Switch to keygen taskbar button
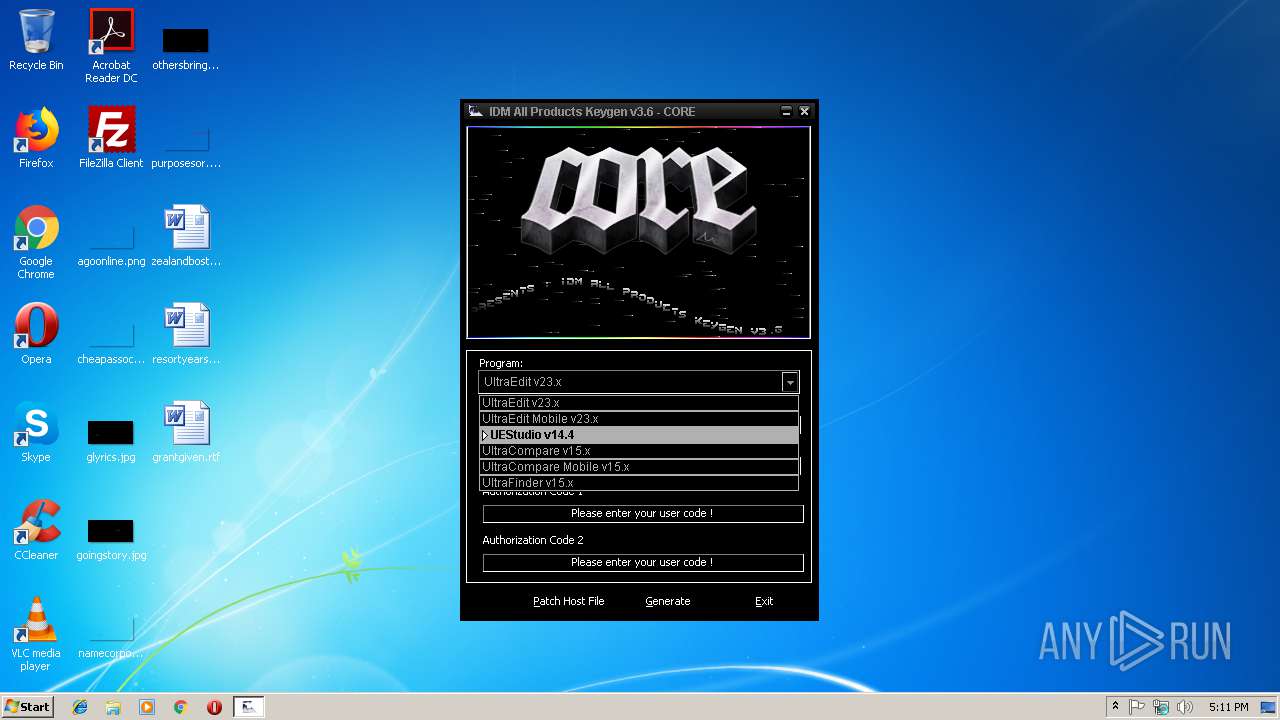 click(x=249, y=707)
